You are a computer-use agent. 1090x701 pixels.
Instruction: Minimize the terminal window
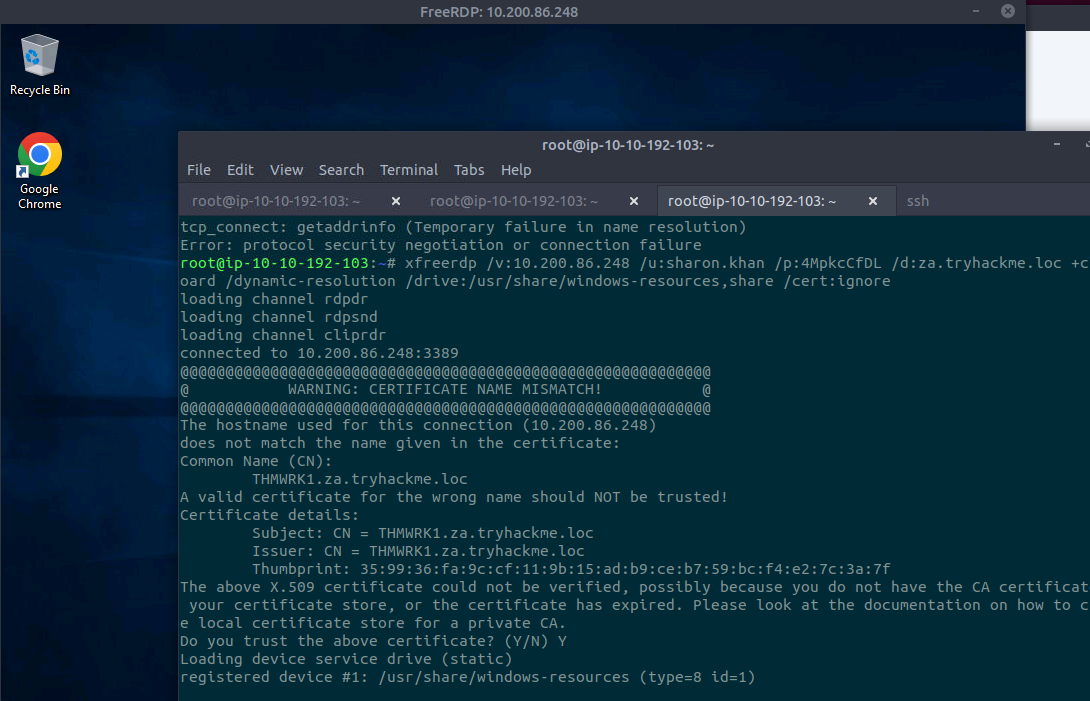coord(1057,144)
